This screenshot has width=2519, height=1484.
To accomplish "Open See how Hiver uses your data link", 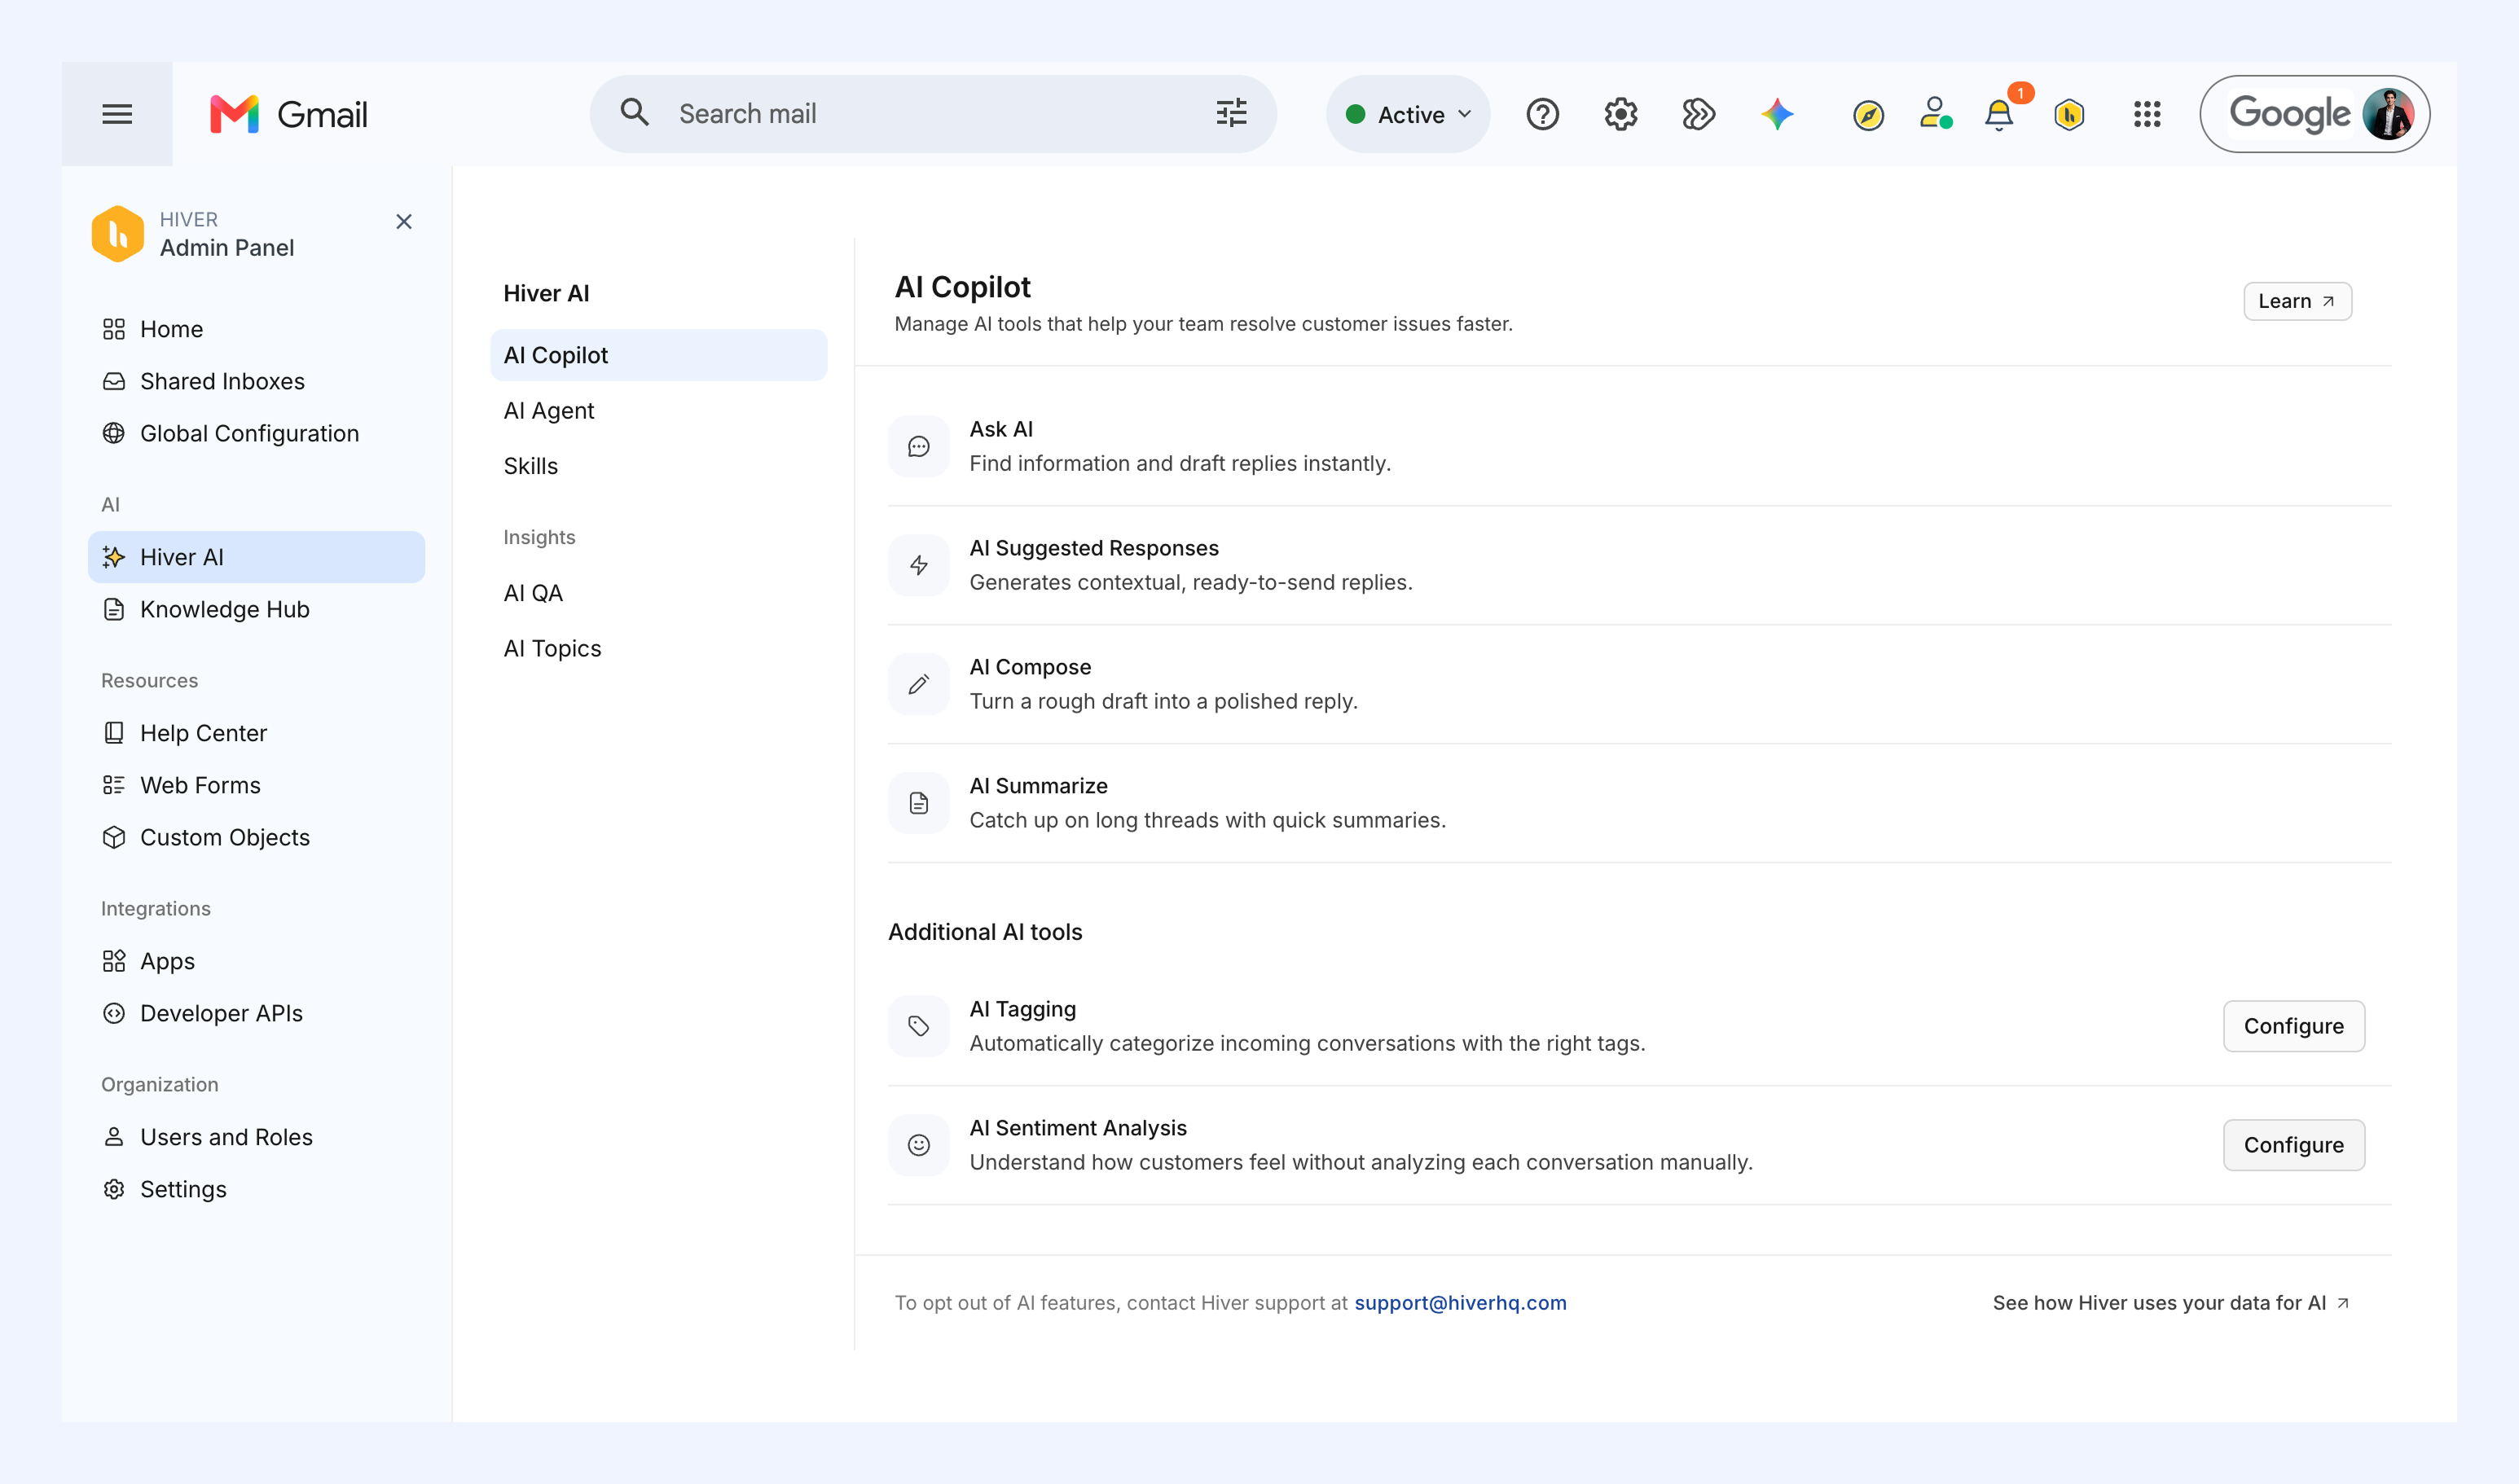I will pos(2170,1303).
